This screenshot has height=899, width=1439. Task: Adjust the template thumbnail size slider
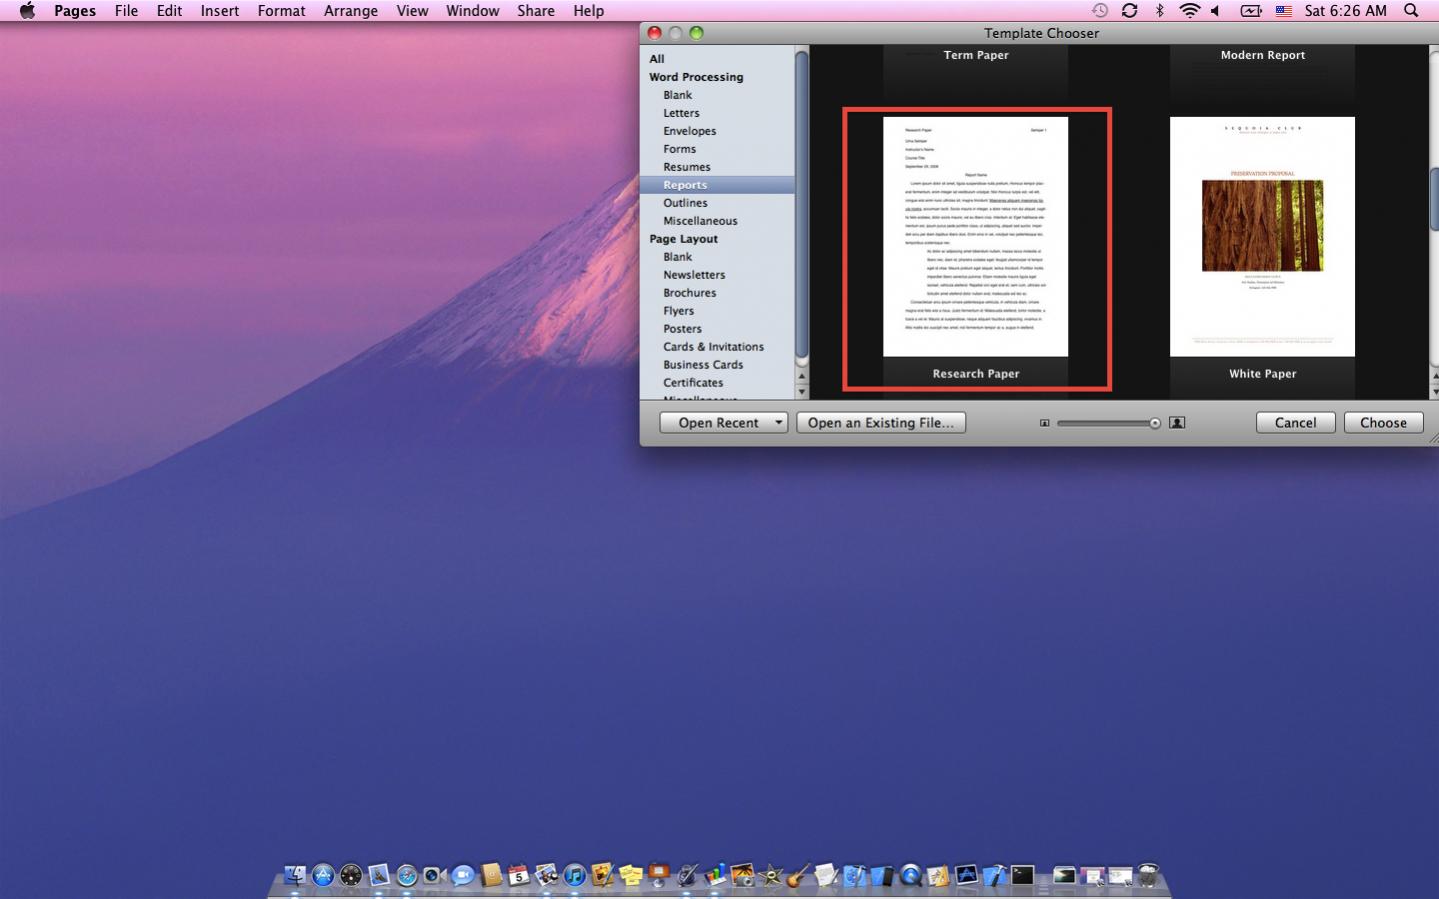1155,423
